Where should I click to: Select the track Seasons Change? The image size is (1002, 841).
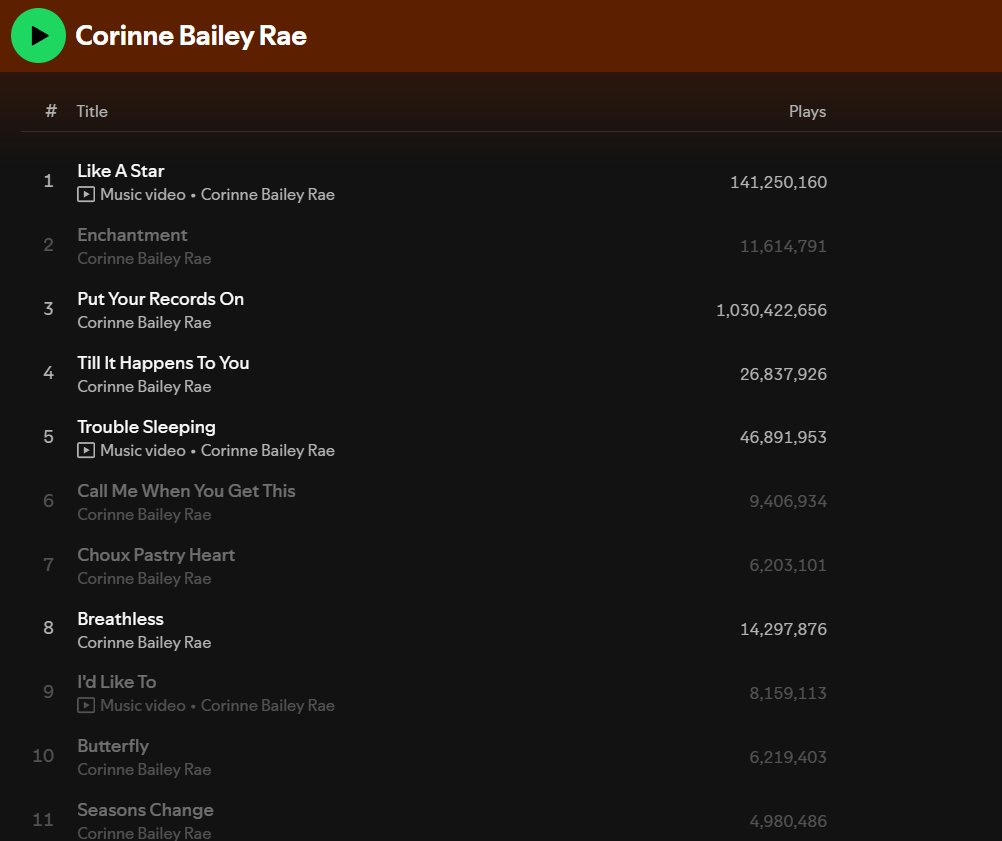(145, 810)
